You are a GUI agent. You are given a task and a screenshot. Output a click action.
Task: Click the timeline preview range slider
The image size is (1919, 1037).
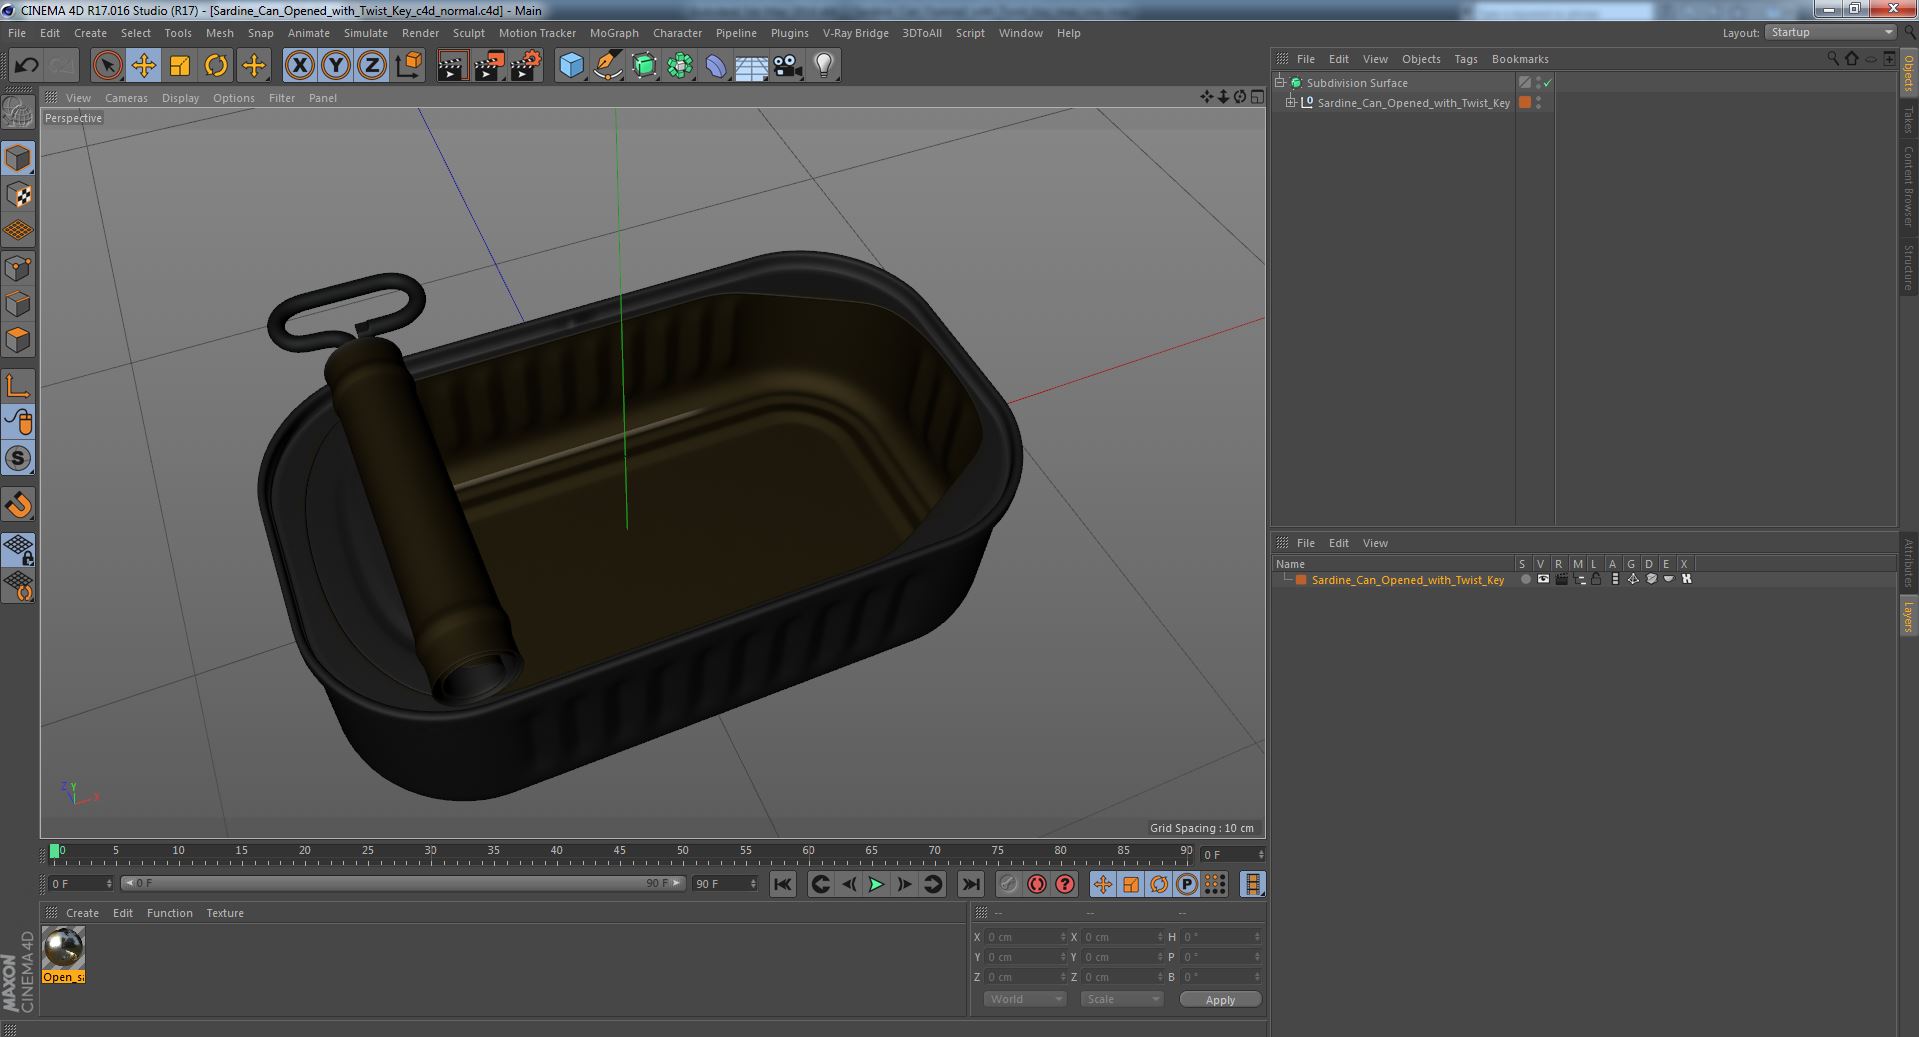coord(402,883)
